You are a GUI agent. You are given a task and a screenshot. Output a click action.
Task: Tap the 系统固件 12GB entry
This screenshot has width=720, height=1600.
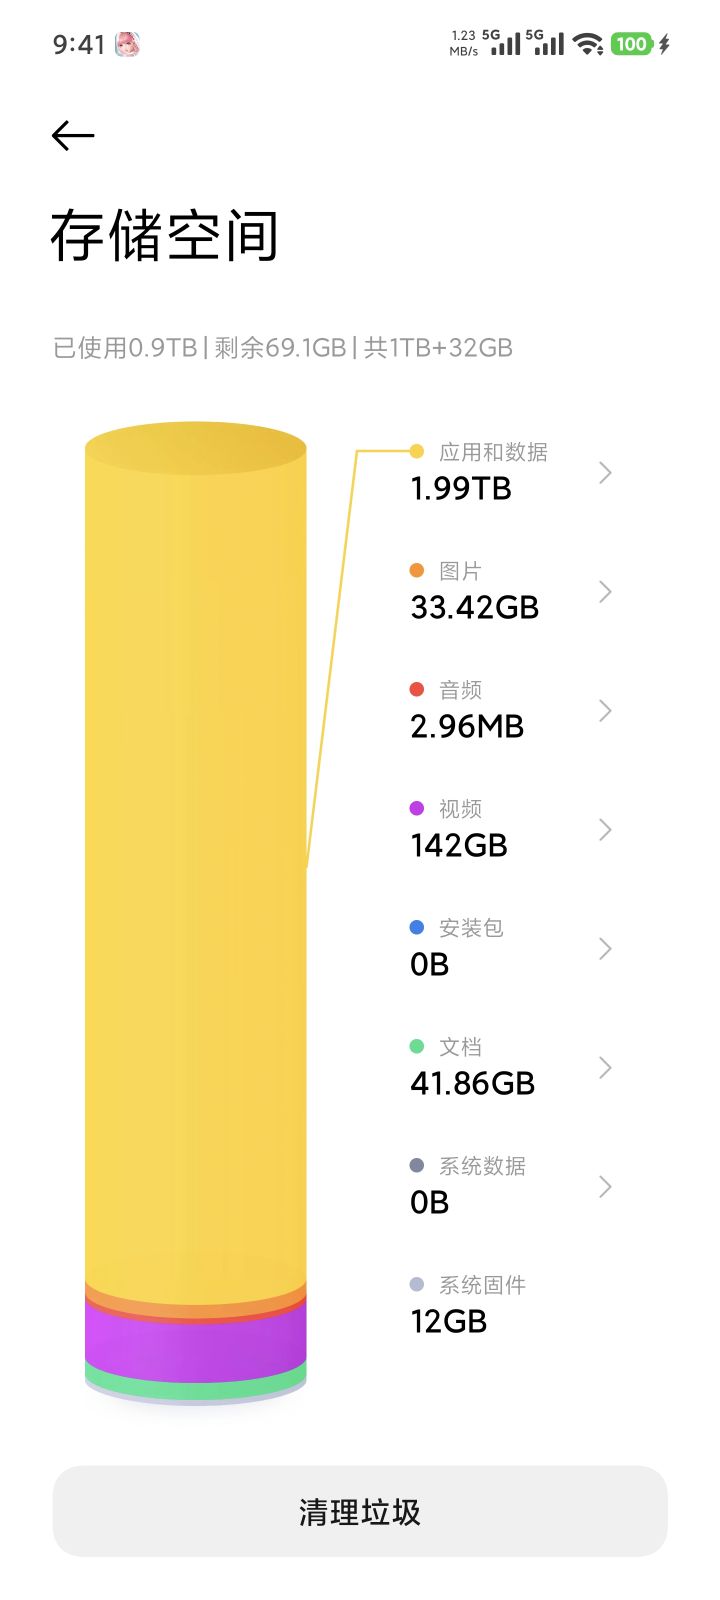coord(468,1305)
